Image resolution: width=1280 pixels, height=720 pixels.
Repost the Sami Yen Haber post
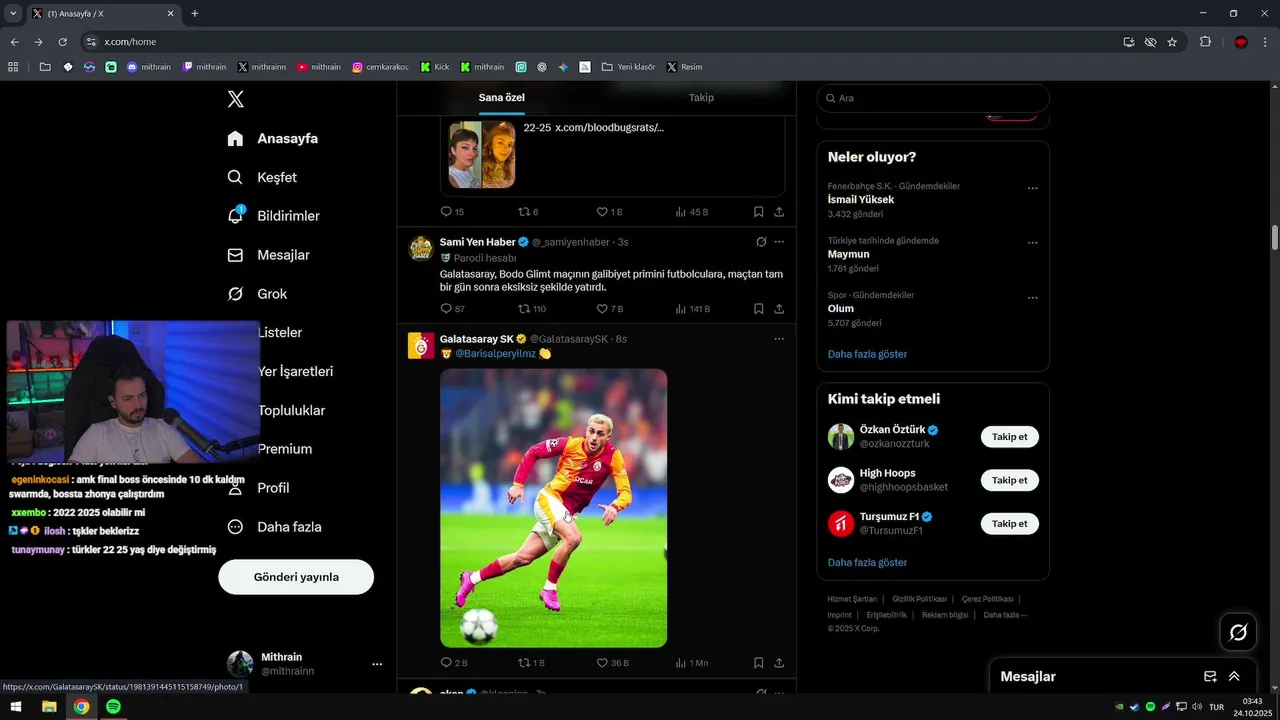coord(531,309)
